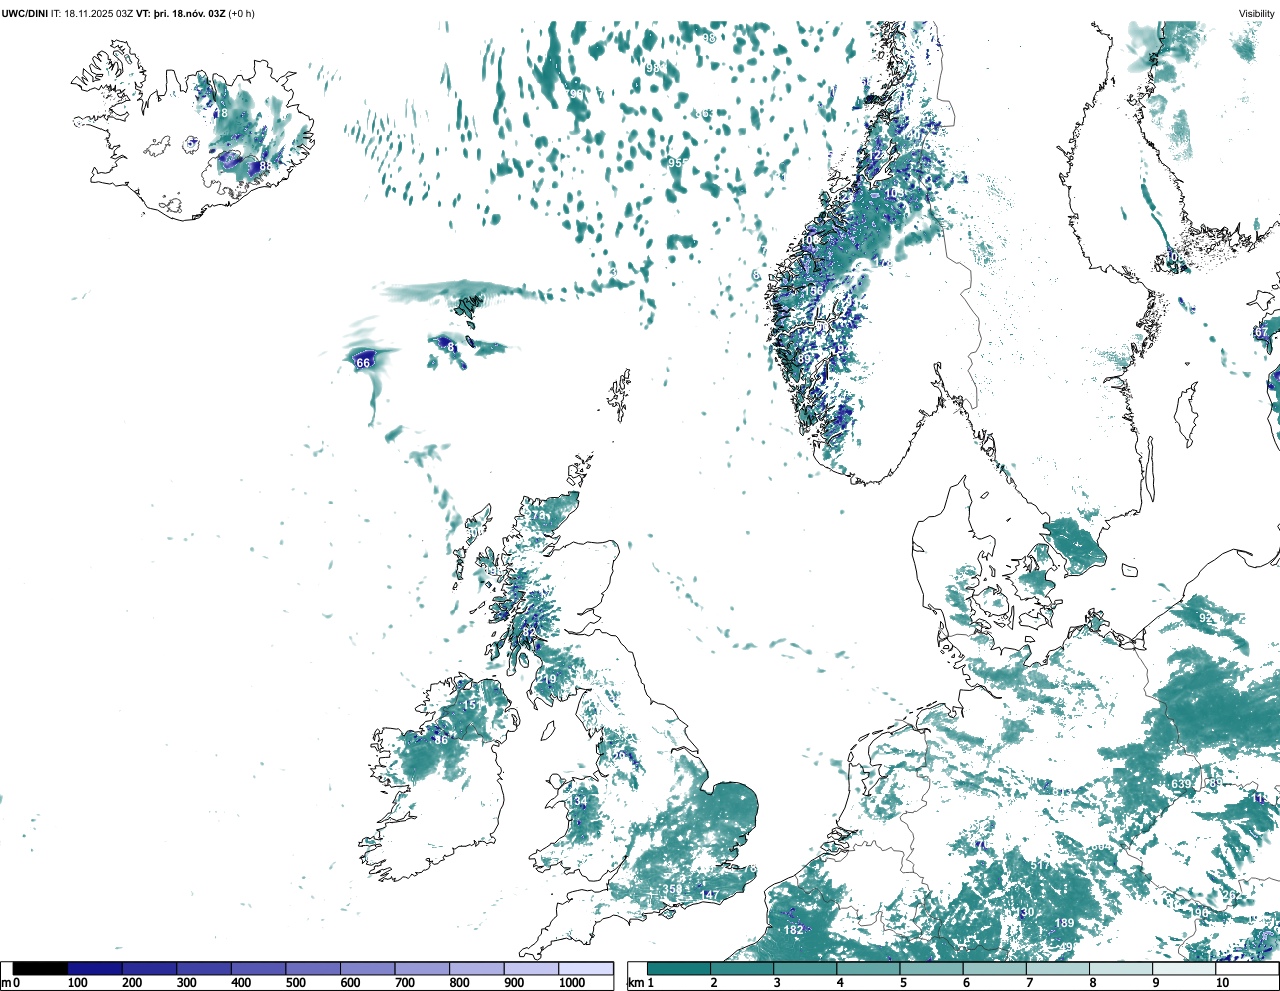
Task: Select the pale 900–1000 m legend swatch
Action: [x=531, y=969]
